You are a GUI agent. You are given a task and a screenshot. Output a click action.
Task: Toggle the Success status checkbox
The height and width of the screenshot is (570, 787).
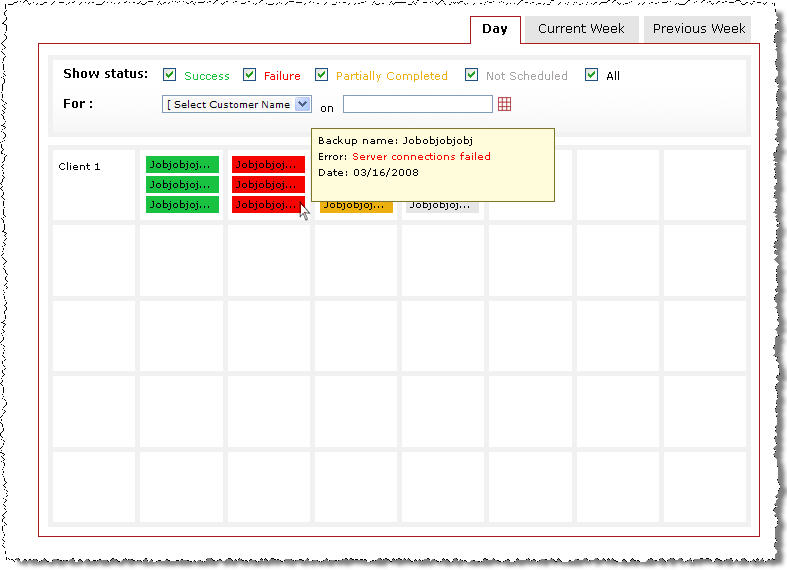[170, 75]
